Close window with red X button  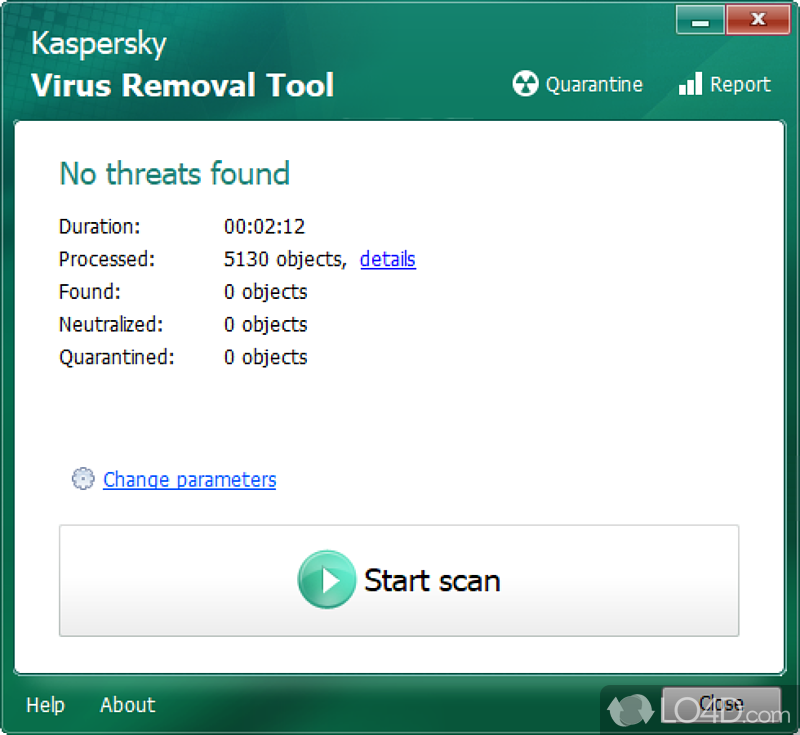[x=758, y=20]
